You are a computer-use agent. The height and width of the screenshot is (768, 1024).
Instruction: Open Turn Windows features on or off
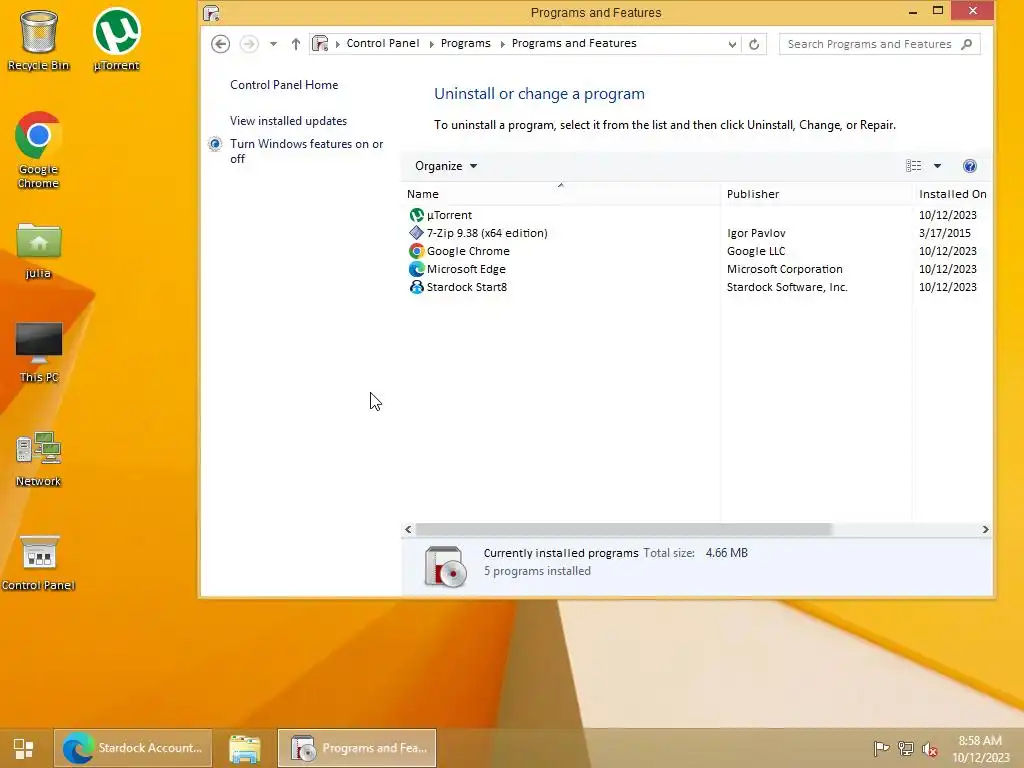(306, 151)
